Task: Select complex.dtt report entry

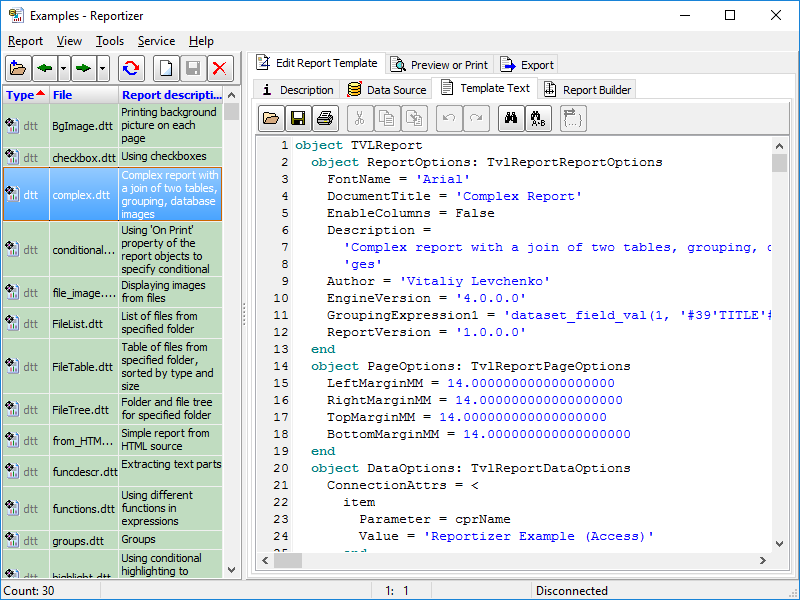Action: point(113,194)
